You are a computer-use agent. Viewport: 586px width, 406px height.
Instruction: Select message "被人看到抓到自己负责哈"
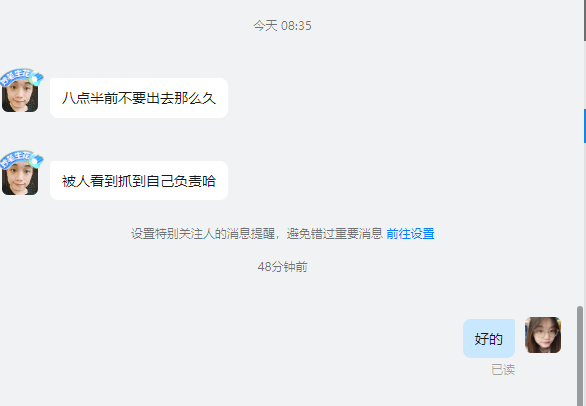139,181
